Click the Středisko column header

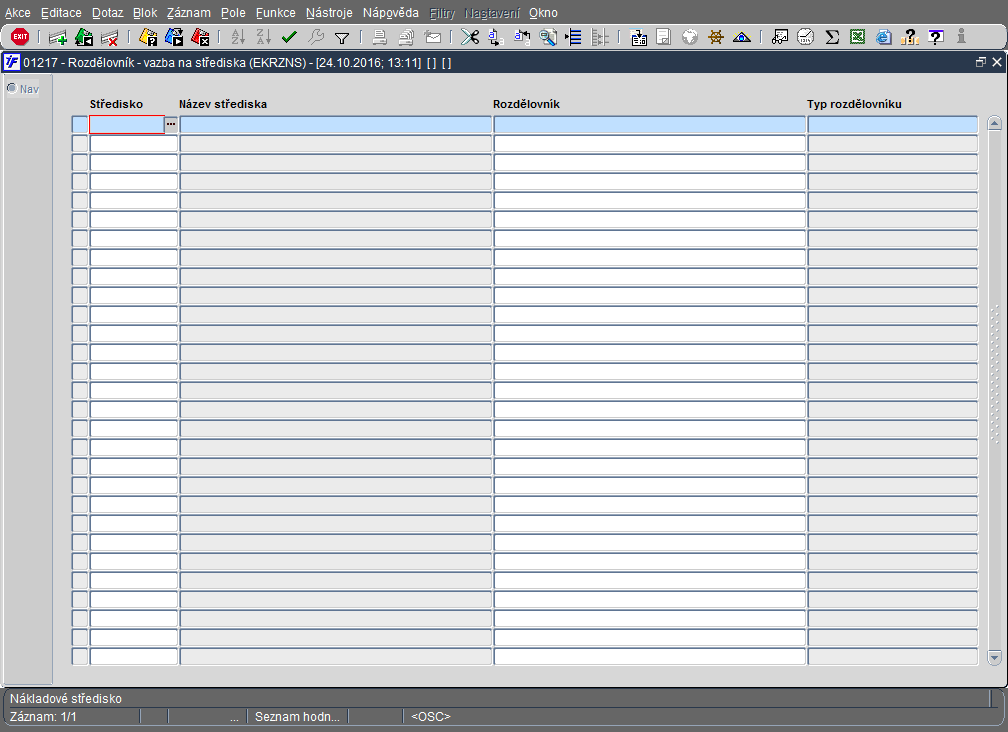(116, 104)
